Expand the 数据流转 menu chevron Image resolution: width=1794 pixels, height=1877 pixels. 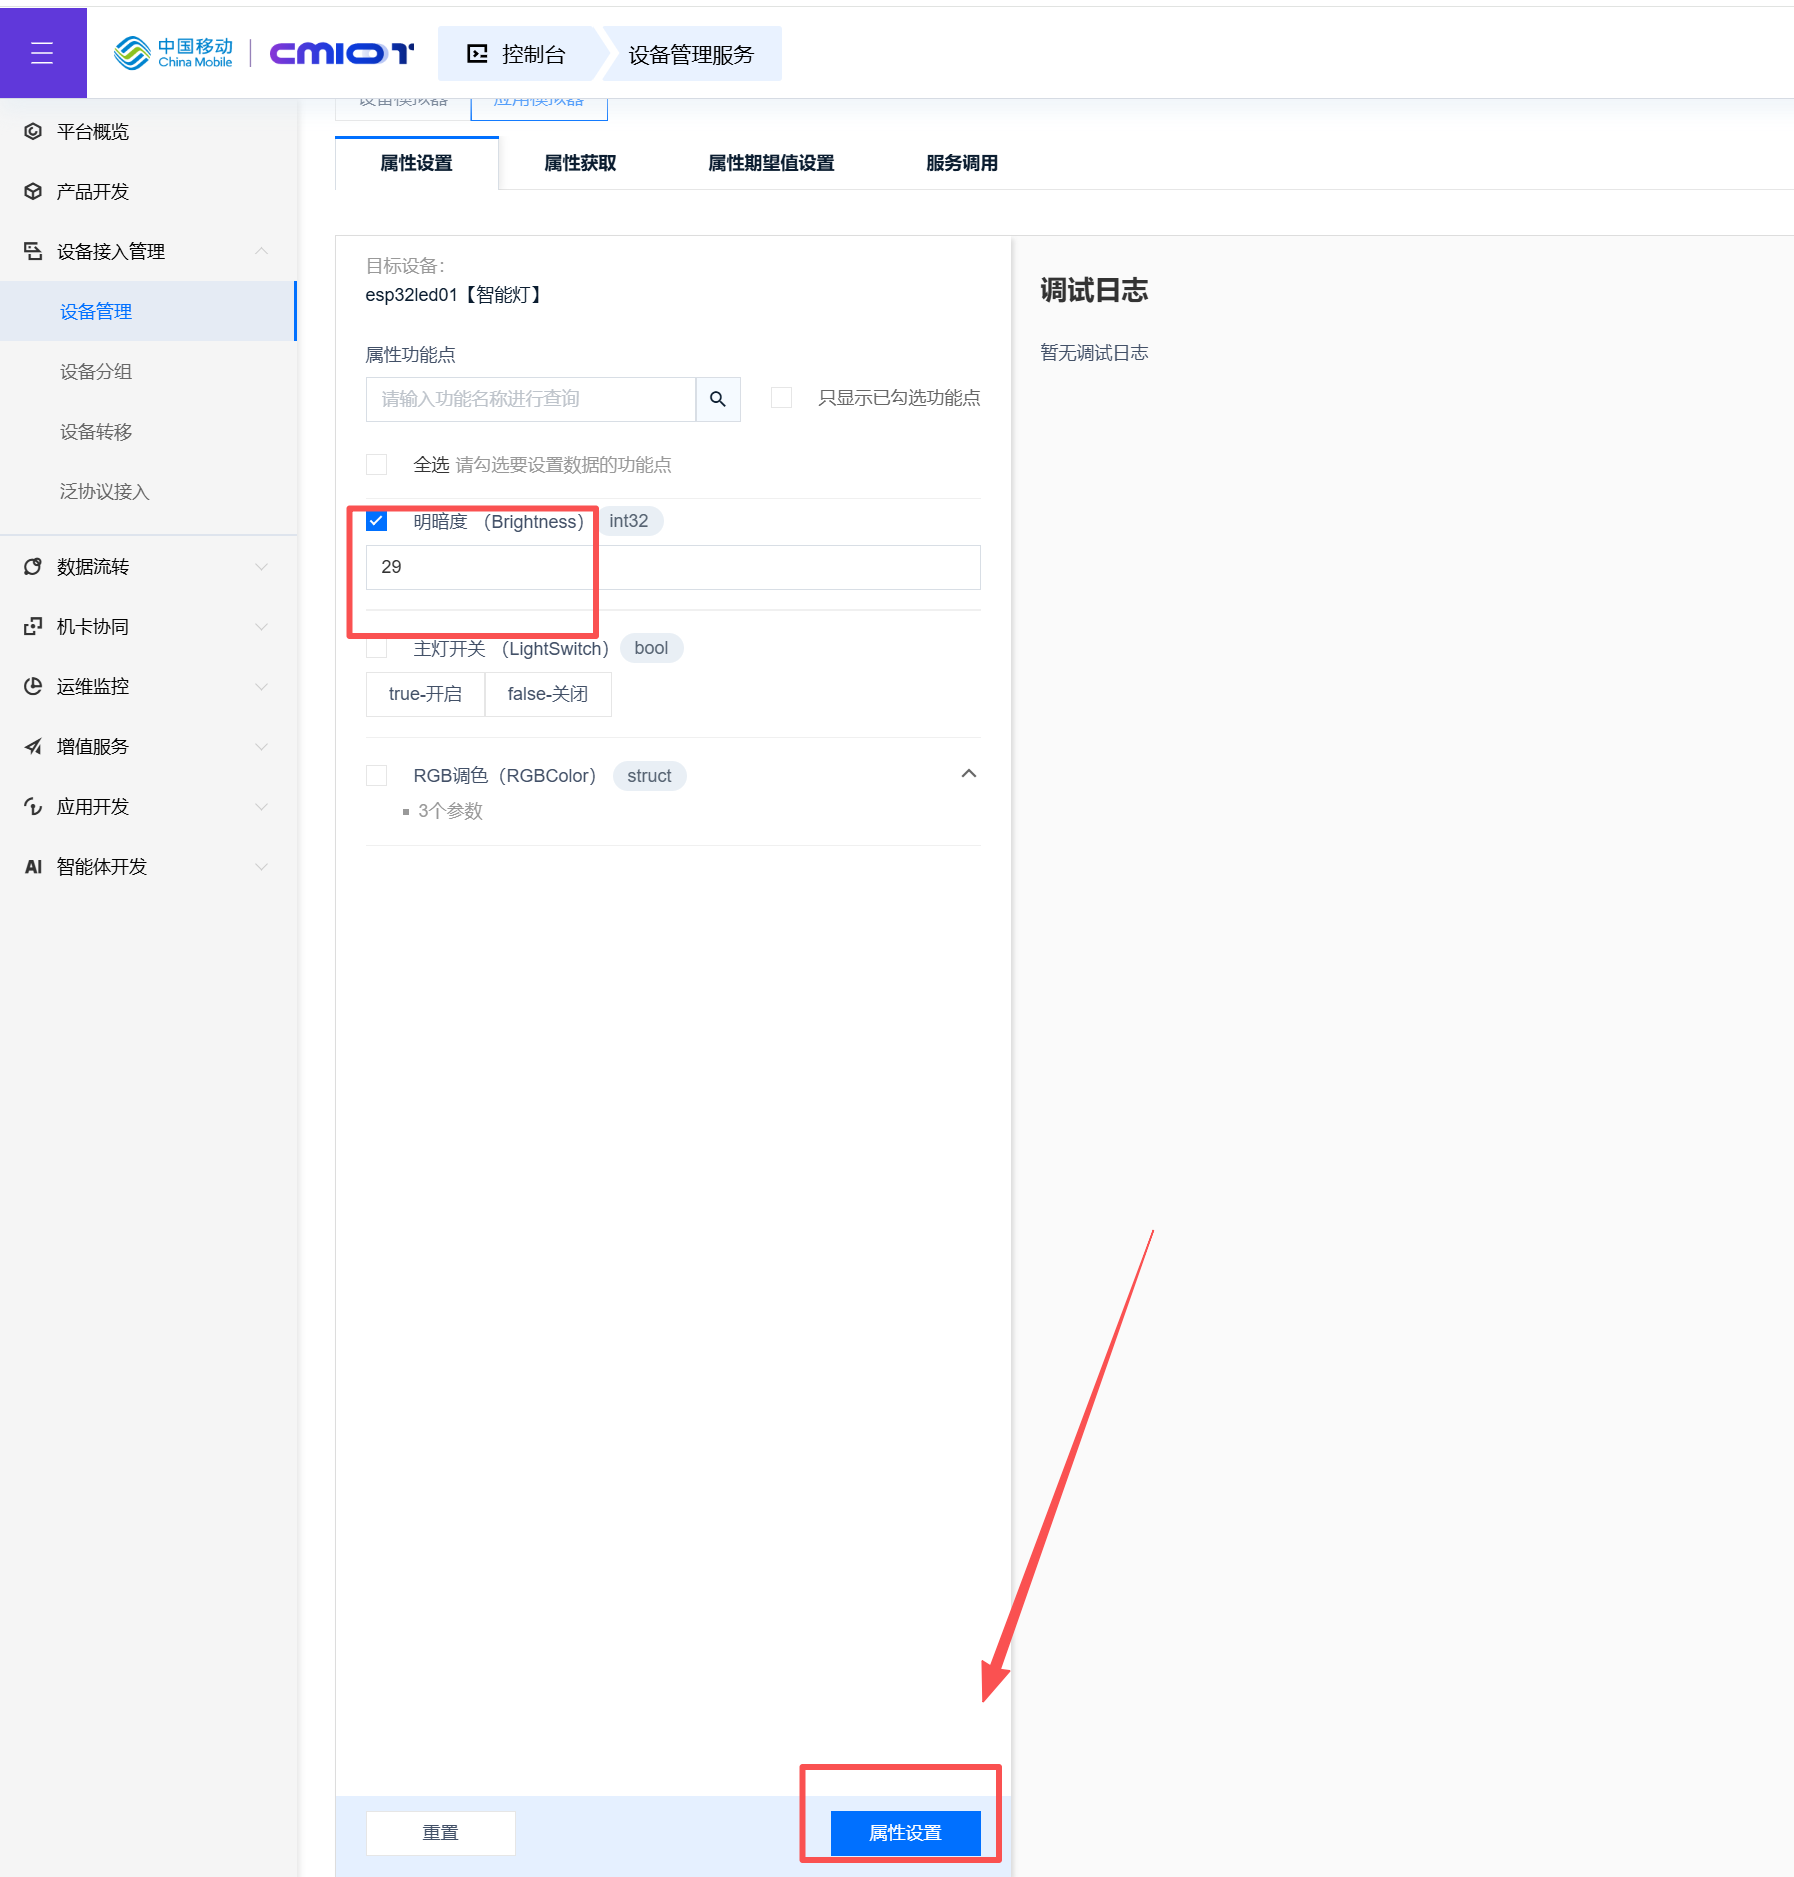[x=261, y=567]
